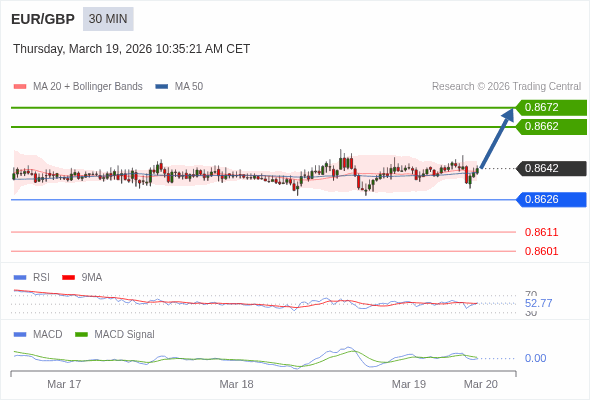
Task: Click the 'MACD Signal' legend label
Action: click(125, 335)
